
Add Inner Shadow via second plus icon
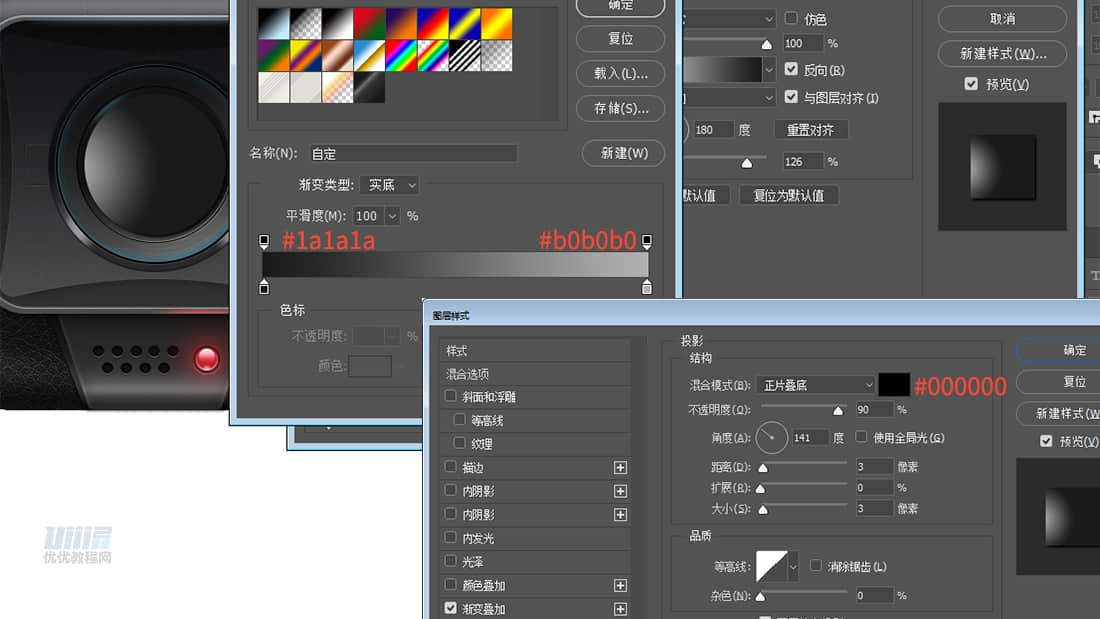tap(620, 514)
